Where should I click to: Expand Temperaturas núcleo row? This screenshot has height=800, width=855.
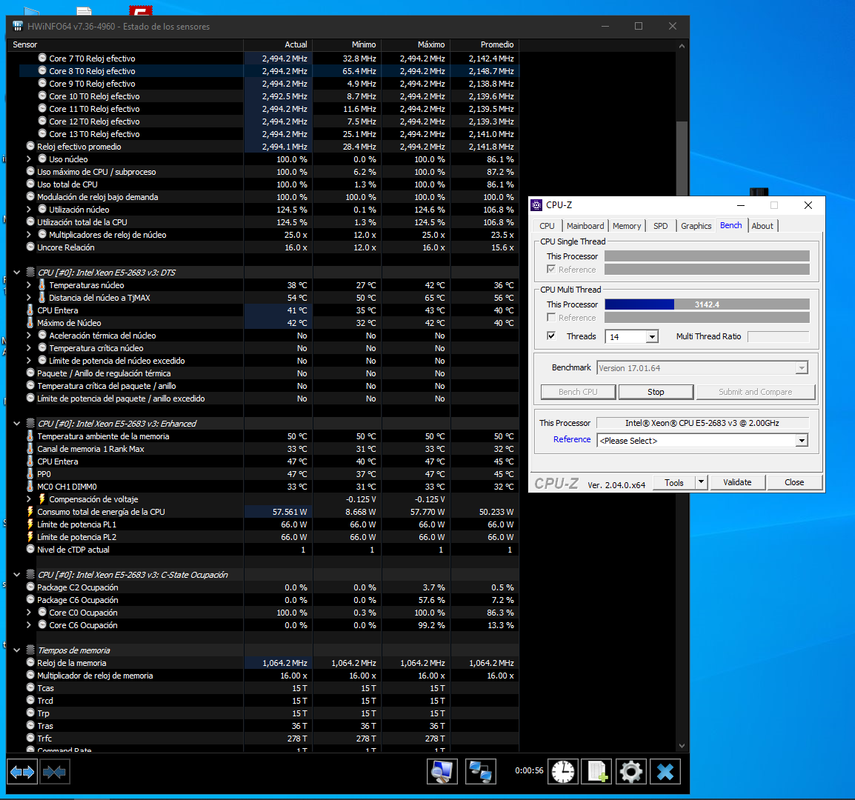(29, 285)
